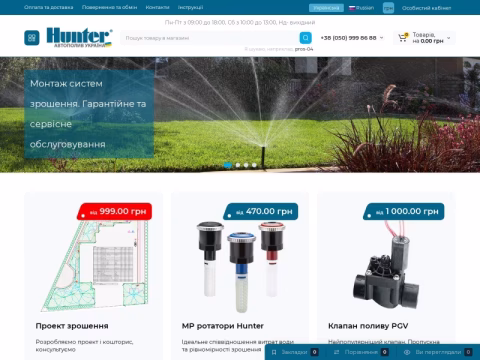This screenshot has width=480, height=360.
Task: Open Порівняння in bottom bar
Action: [361, 352]
